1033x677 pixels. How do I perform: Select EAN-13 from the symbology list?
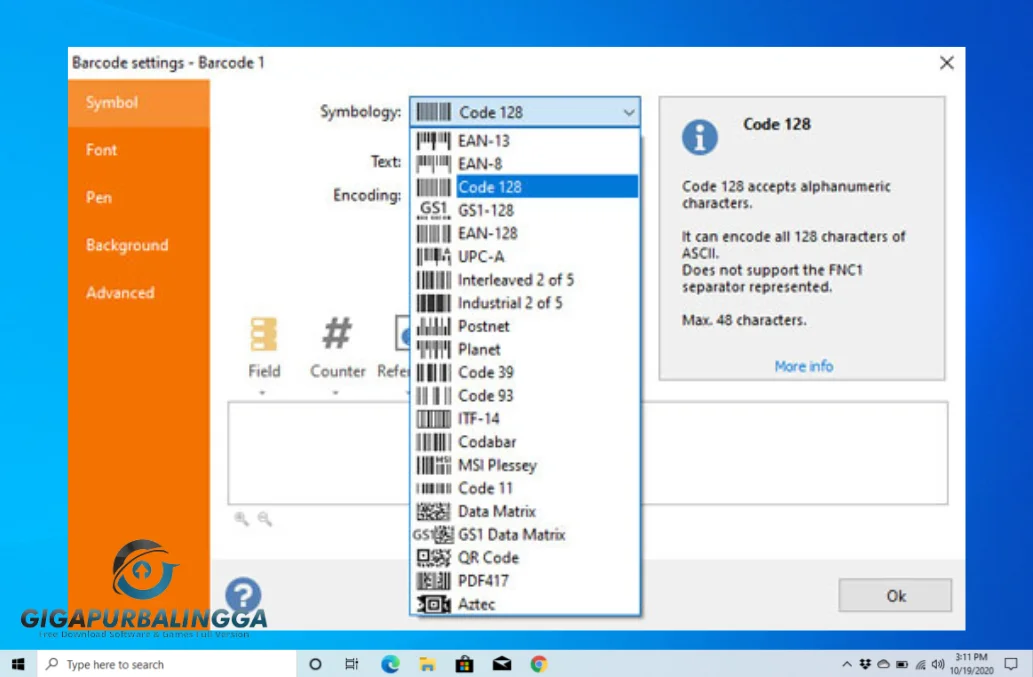point(524,140)
